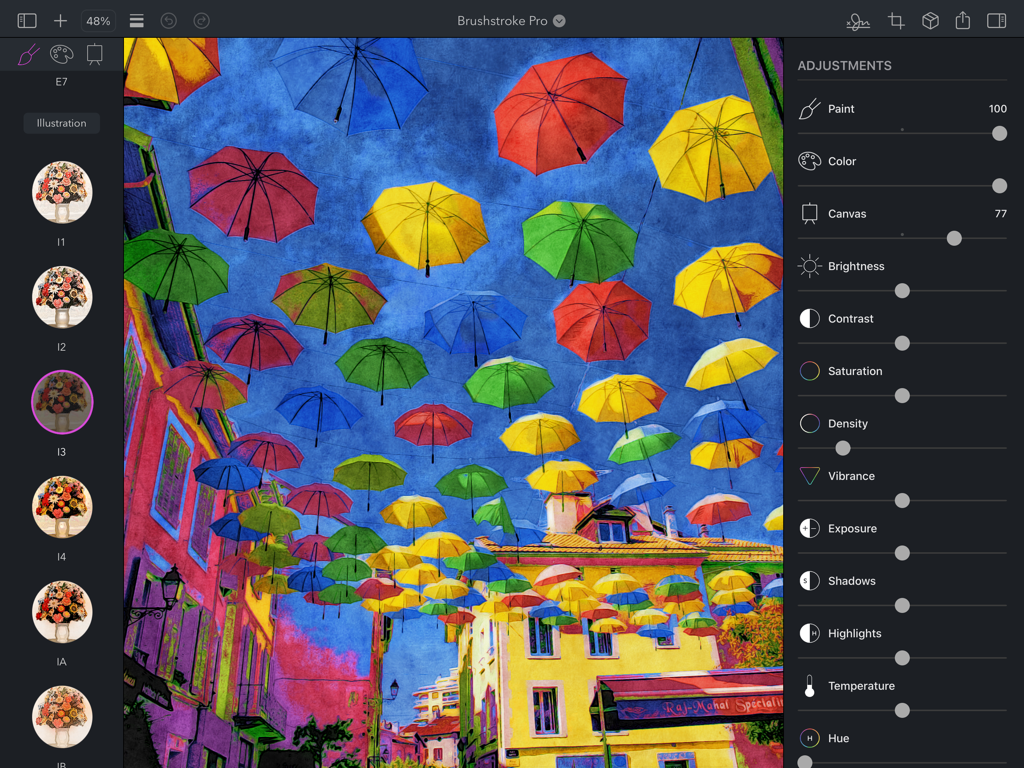Select the currently active I3 preset
Screen dimensions: 1024x768
point(62,402)
